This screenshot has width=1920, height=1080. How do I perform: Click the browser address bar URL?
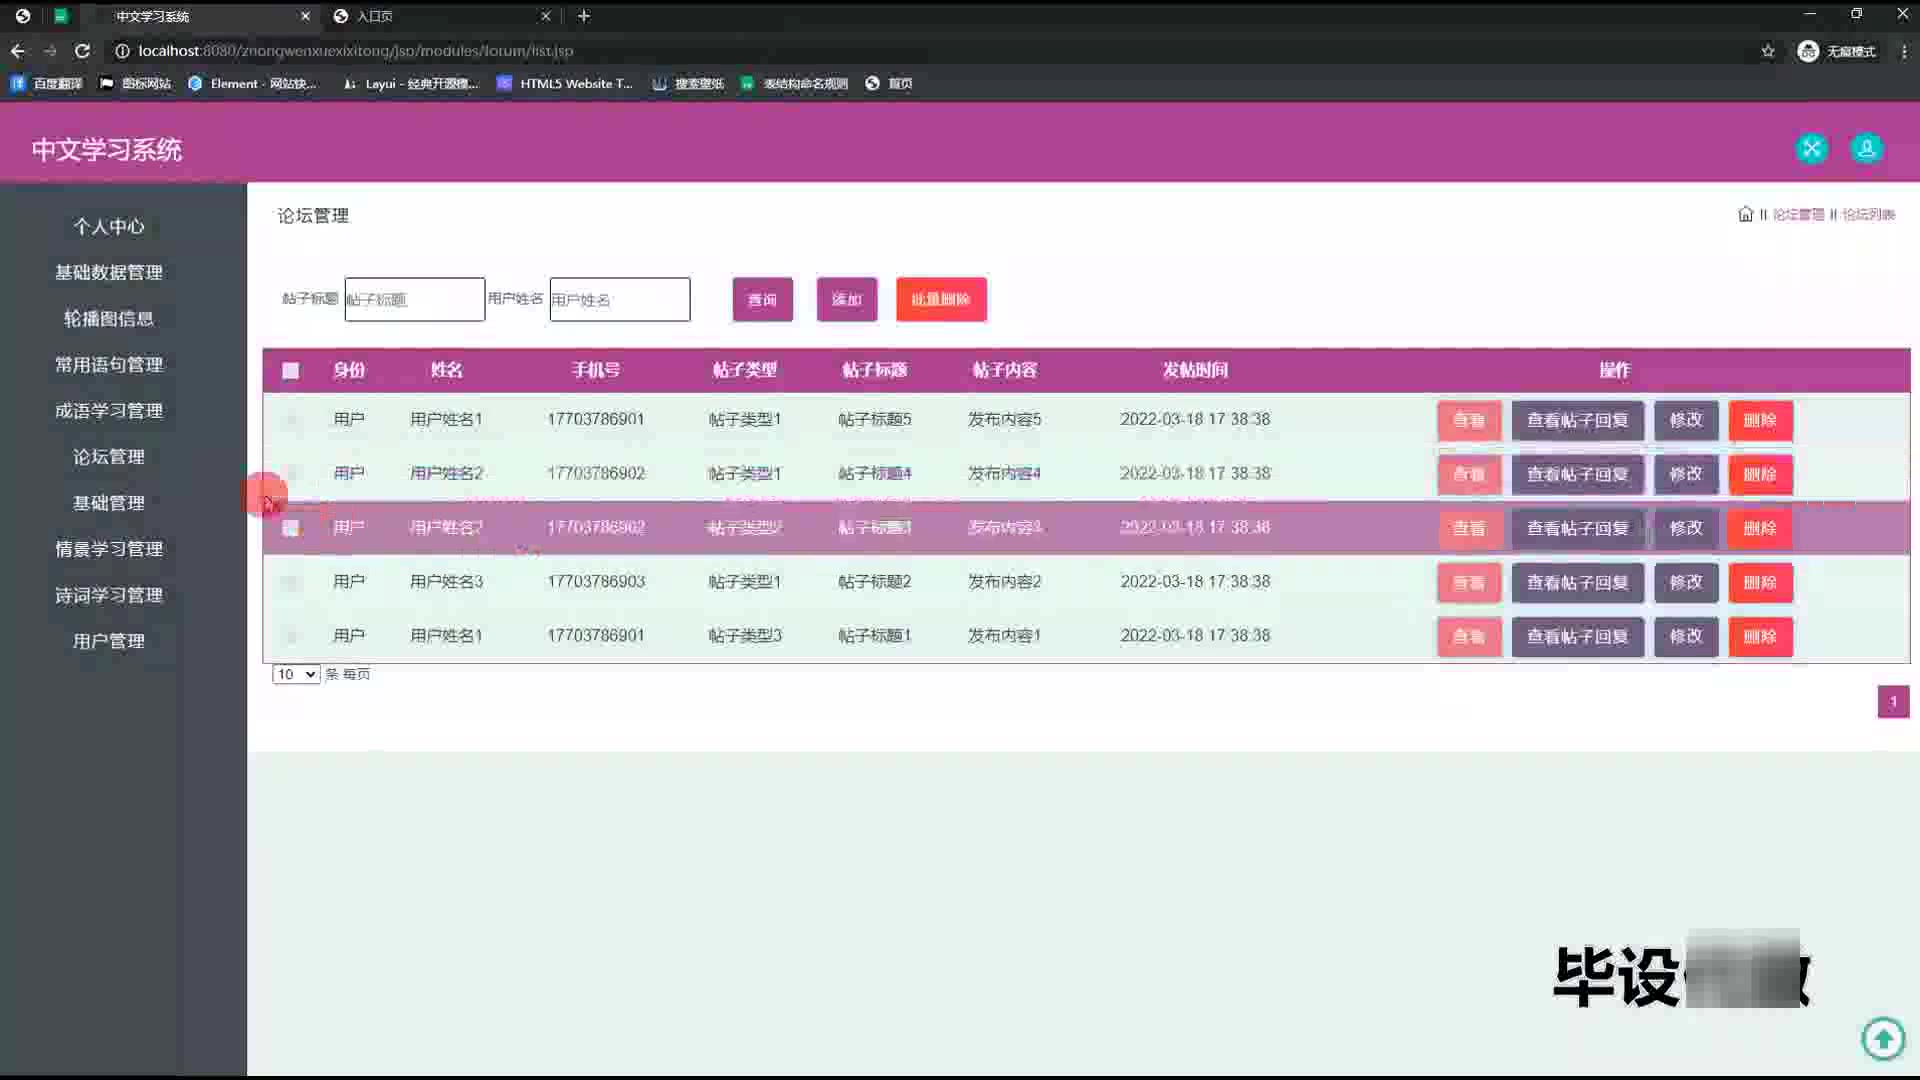tap(356, 51)
